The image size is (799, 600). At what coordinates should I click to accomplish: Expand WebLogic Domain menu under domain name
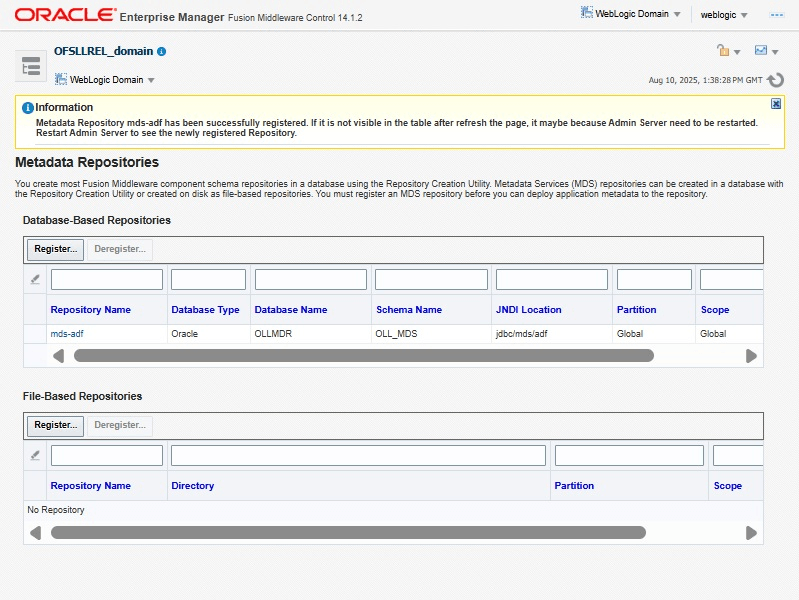104,80
